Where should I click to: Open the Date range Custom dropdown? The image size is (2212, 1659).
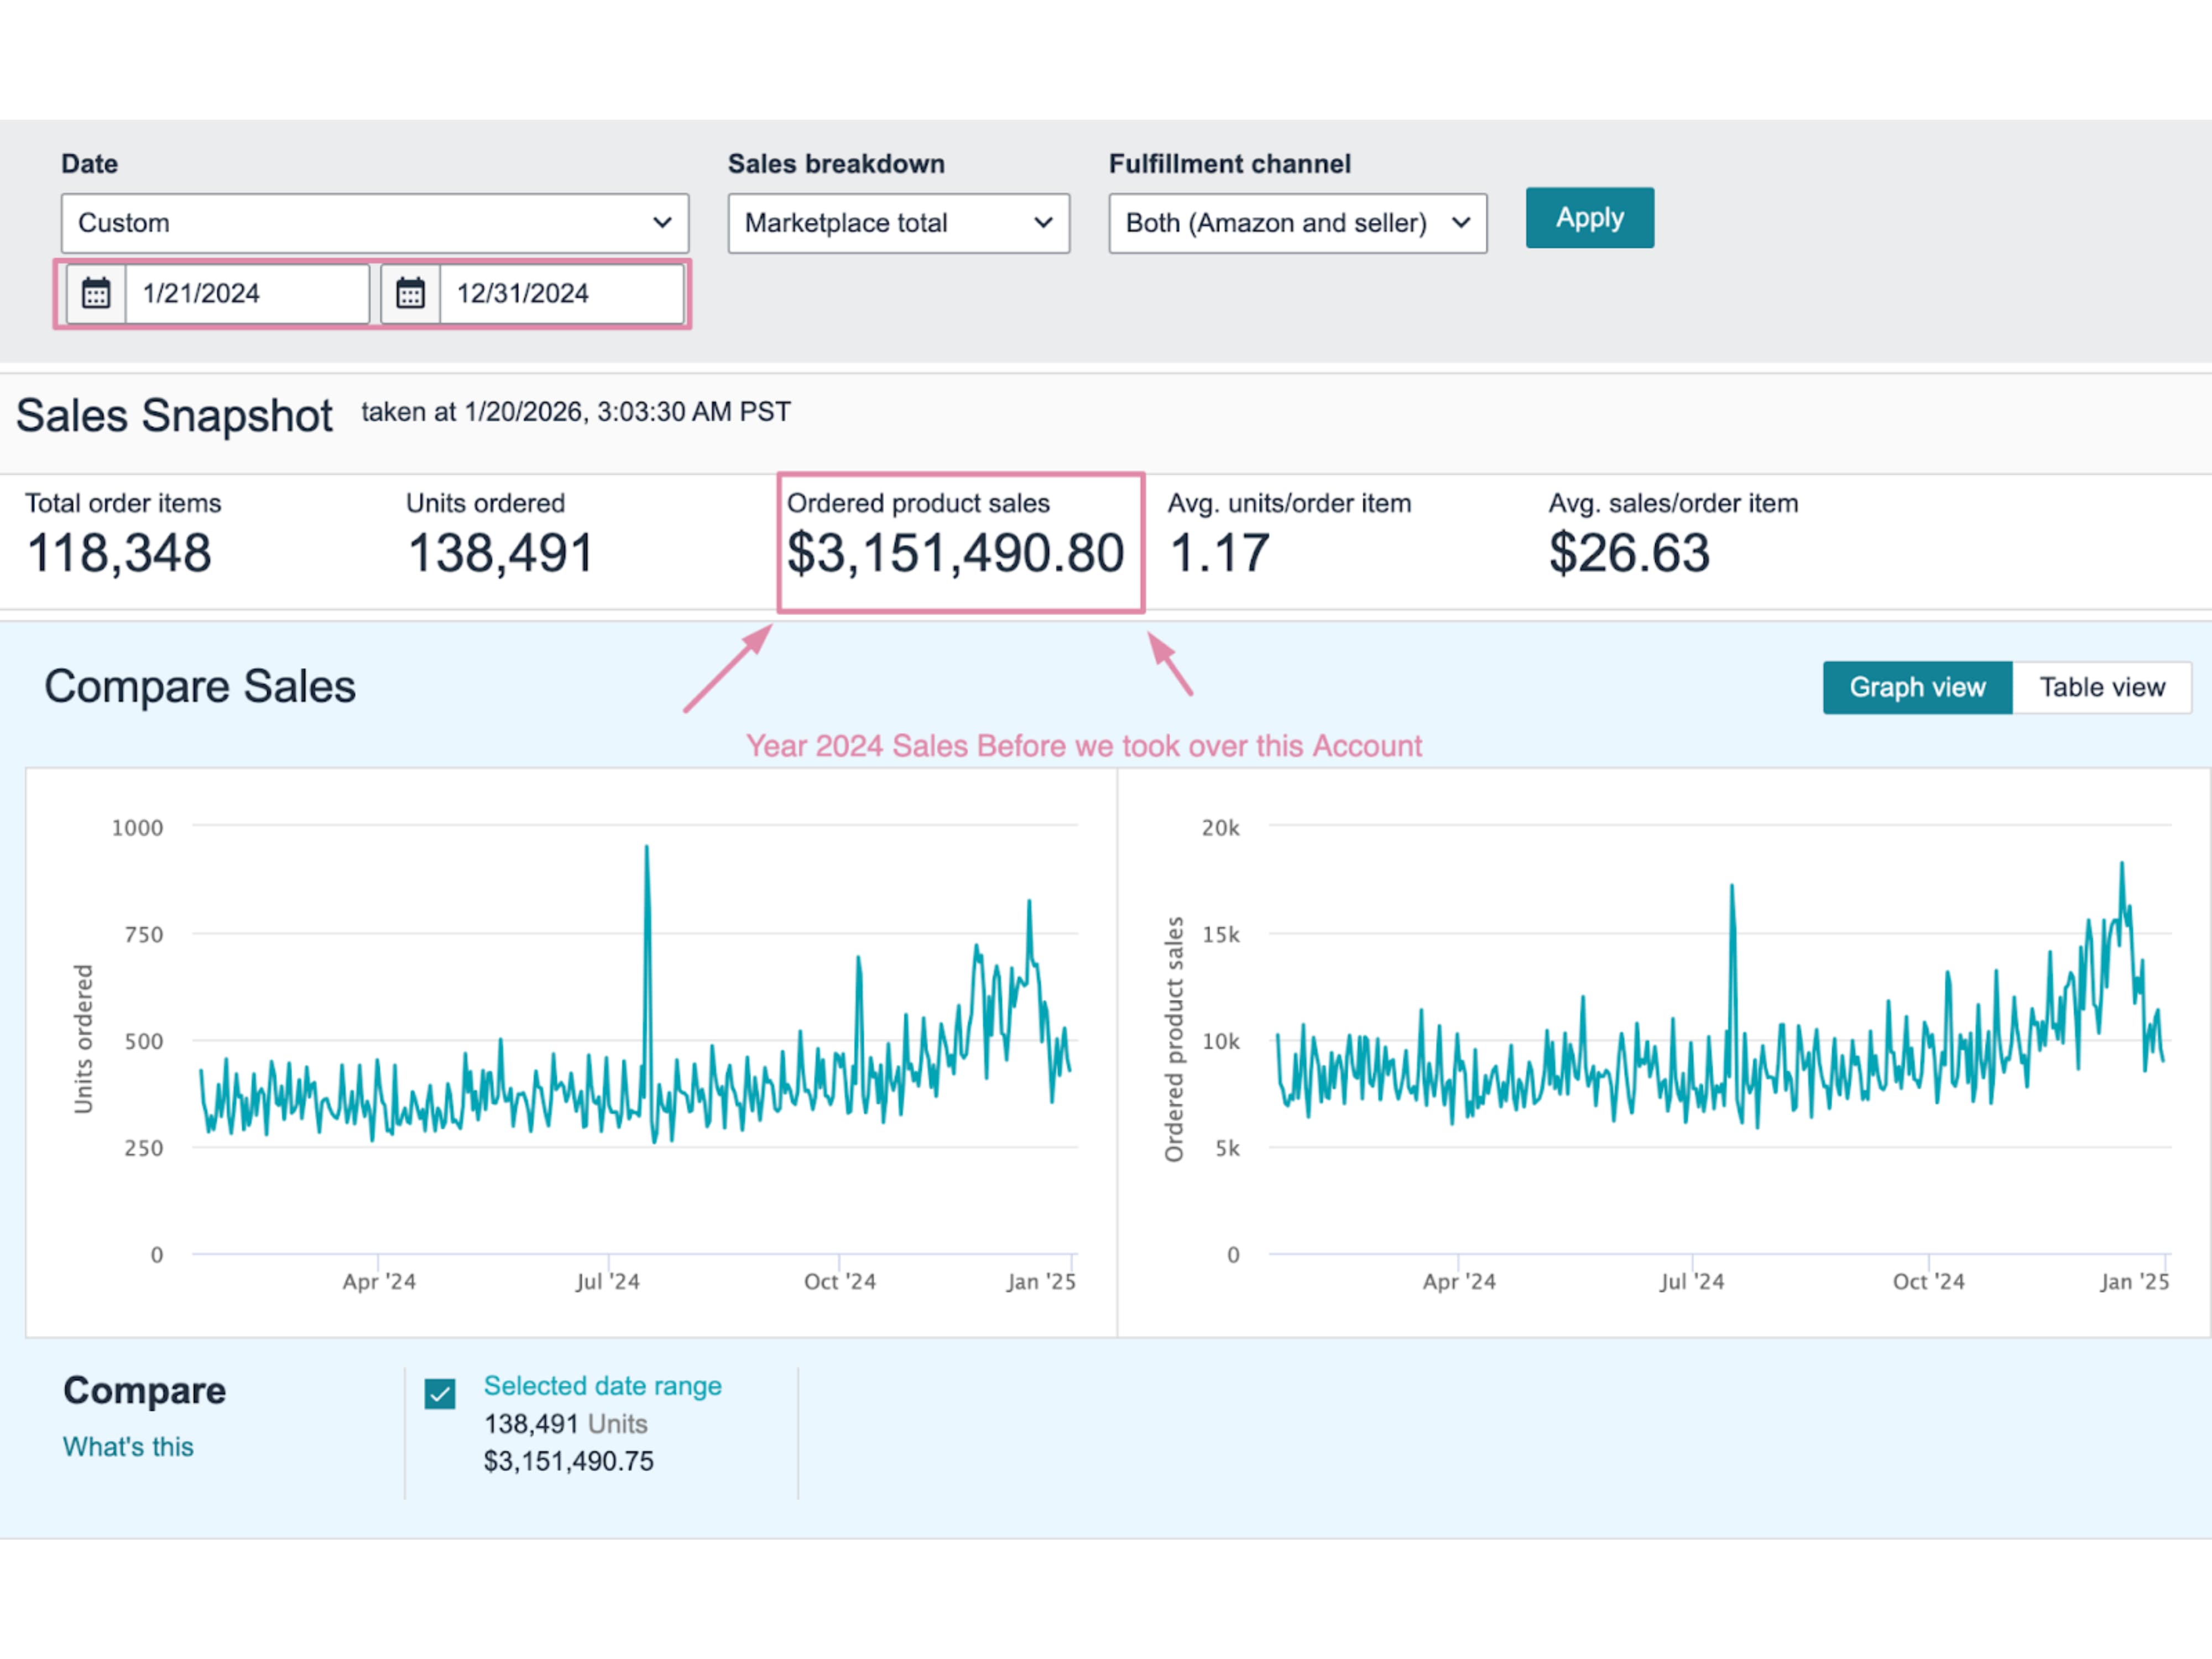[x=374, y=223]
